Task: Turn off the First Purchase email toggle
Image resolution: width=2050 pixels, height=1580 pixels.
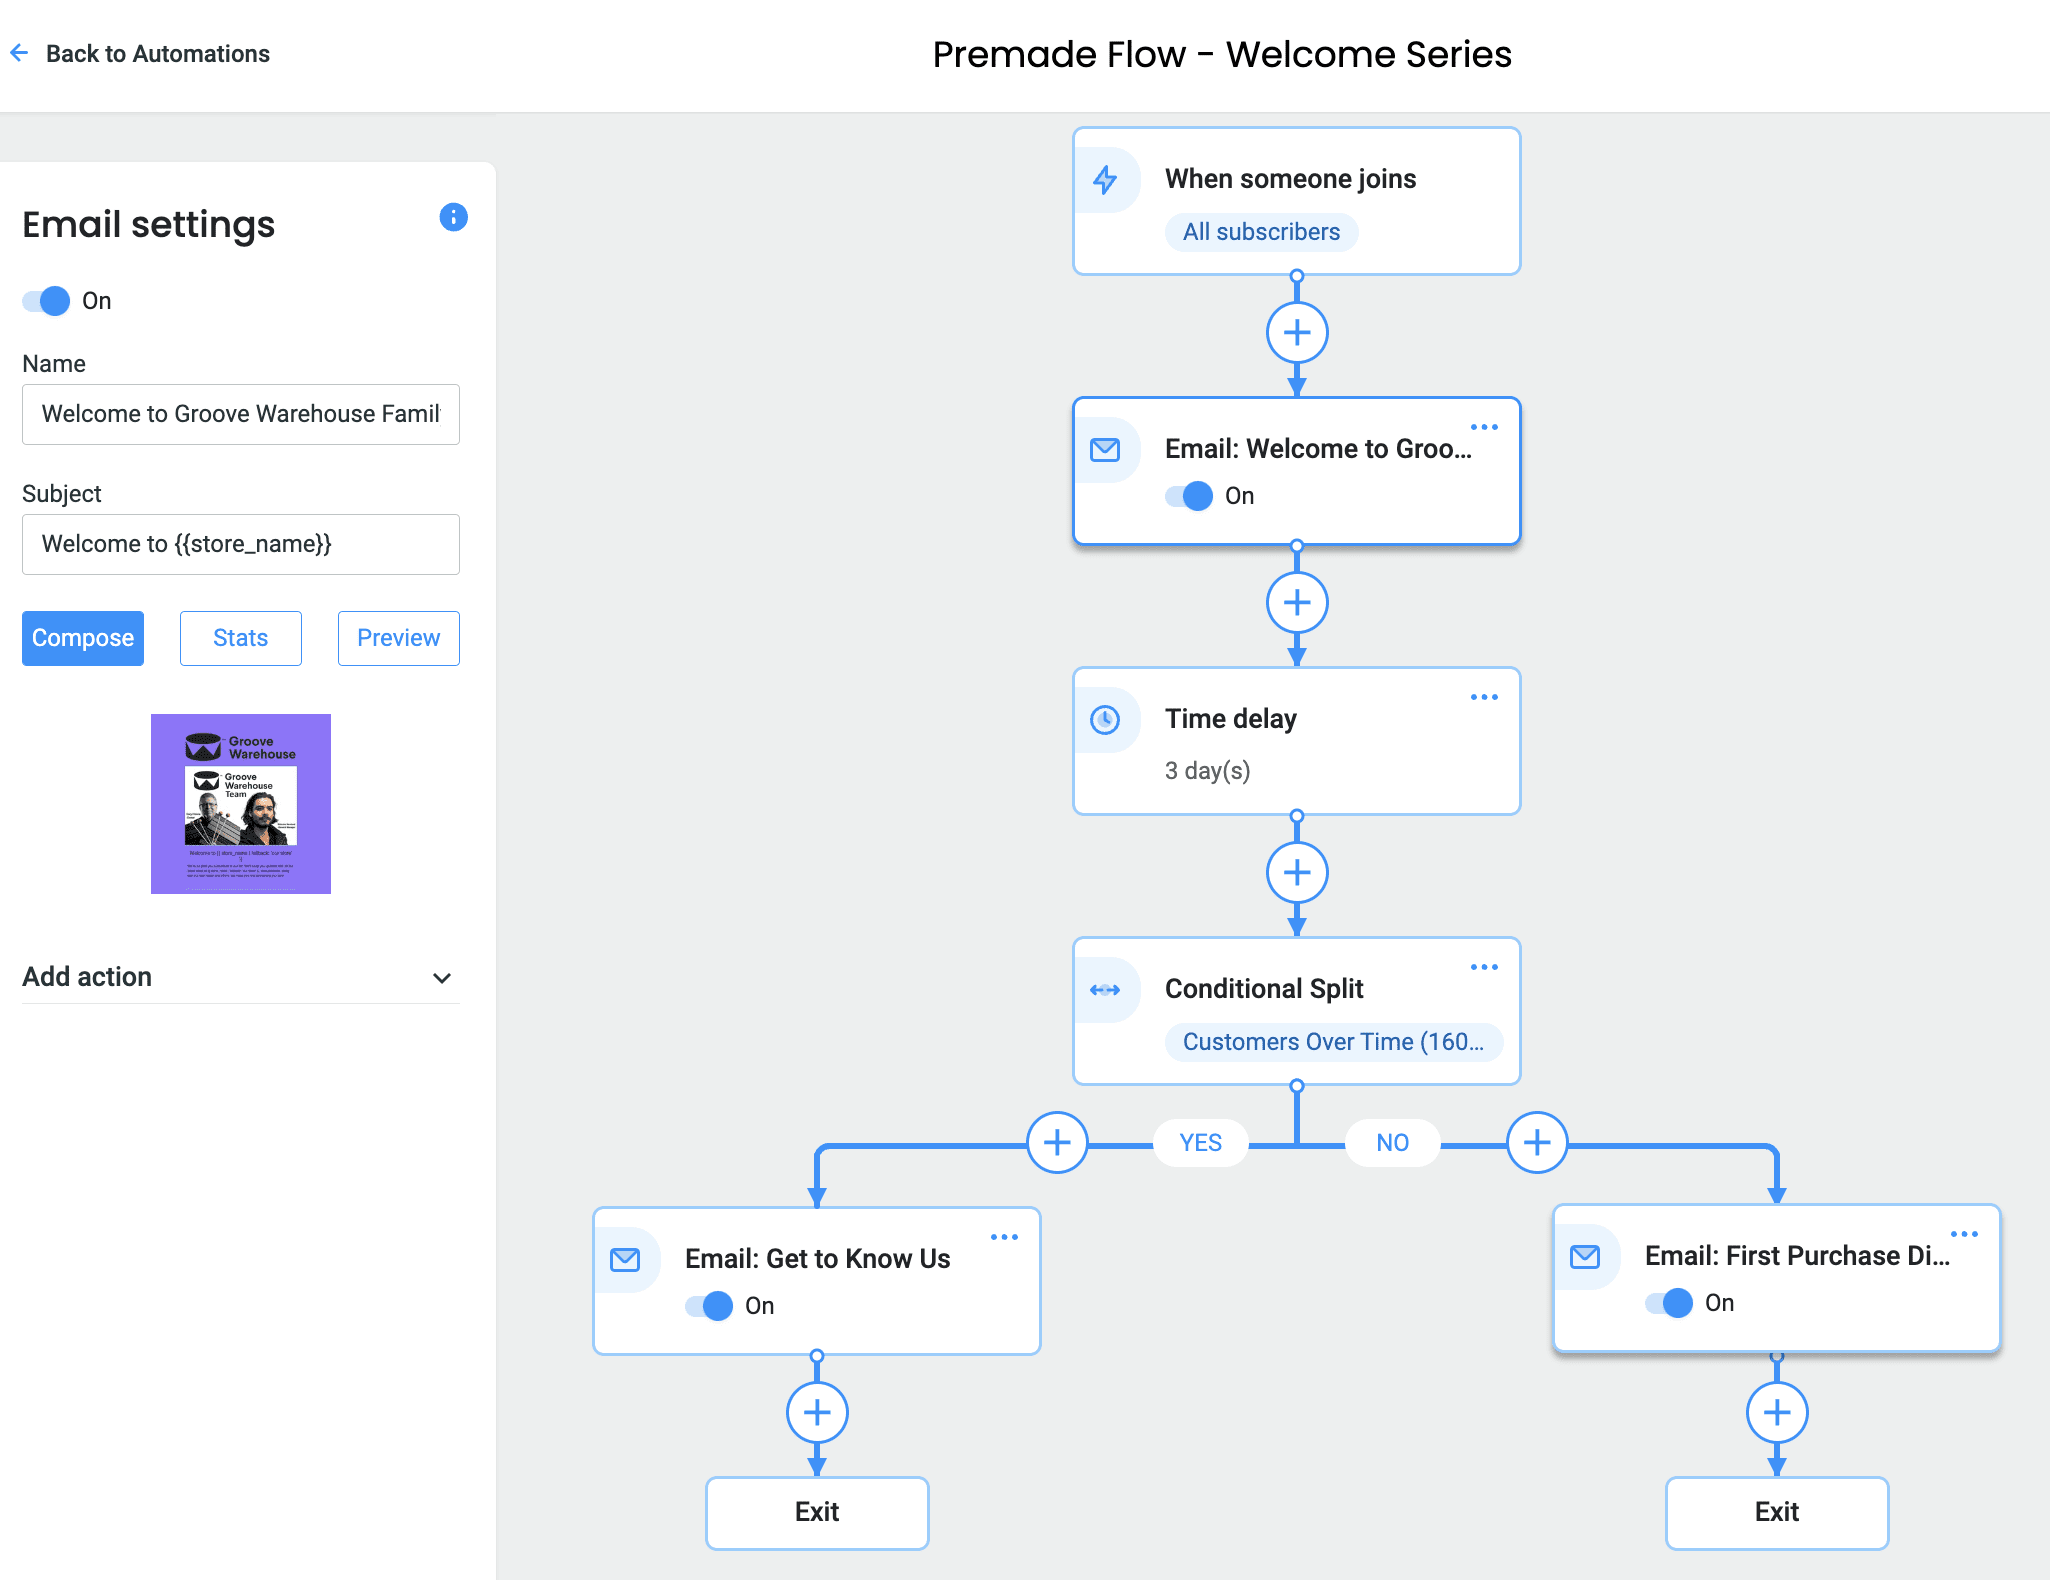Action: coord(1669,1303)
